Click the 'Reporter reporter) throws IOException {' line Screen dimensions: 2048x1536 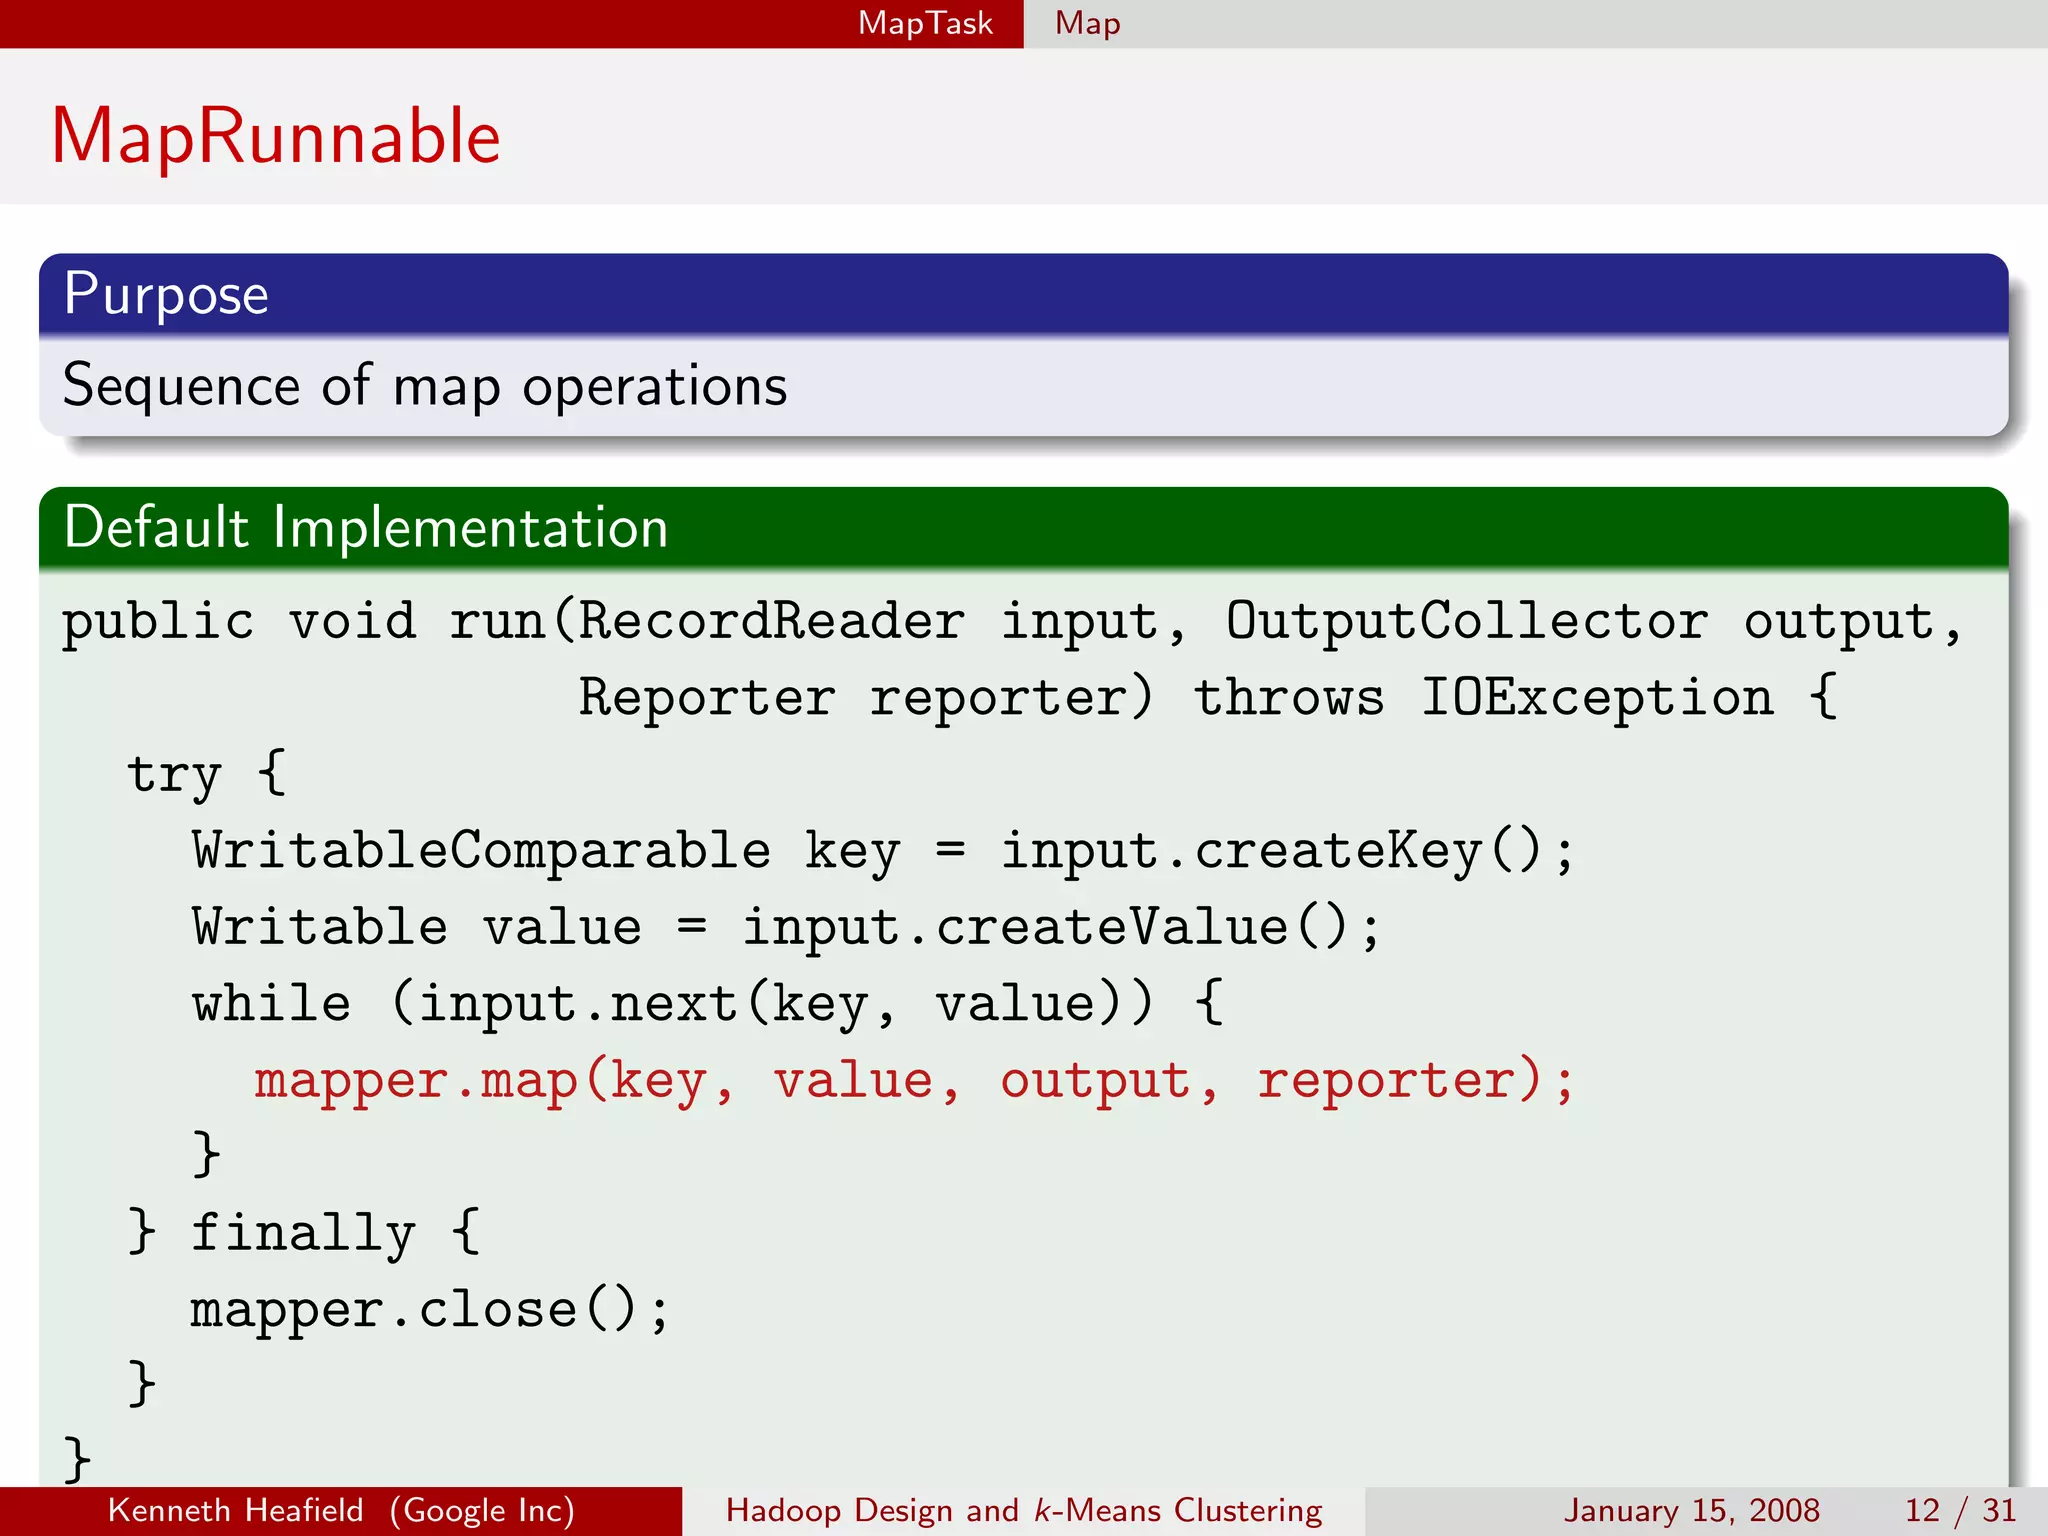[1208, 697]
